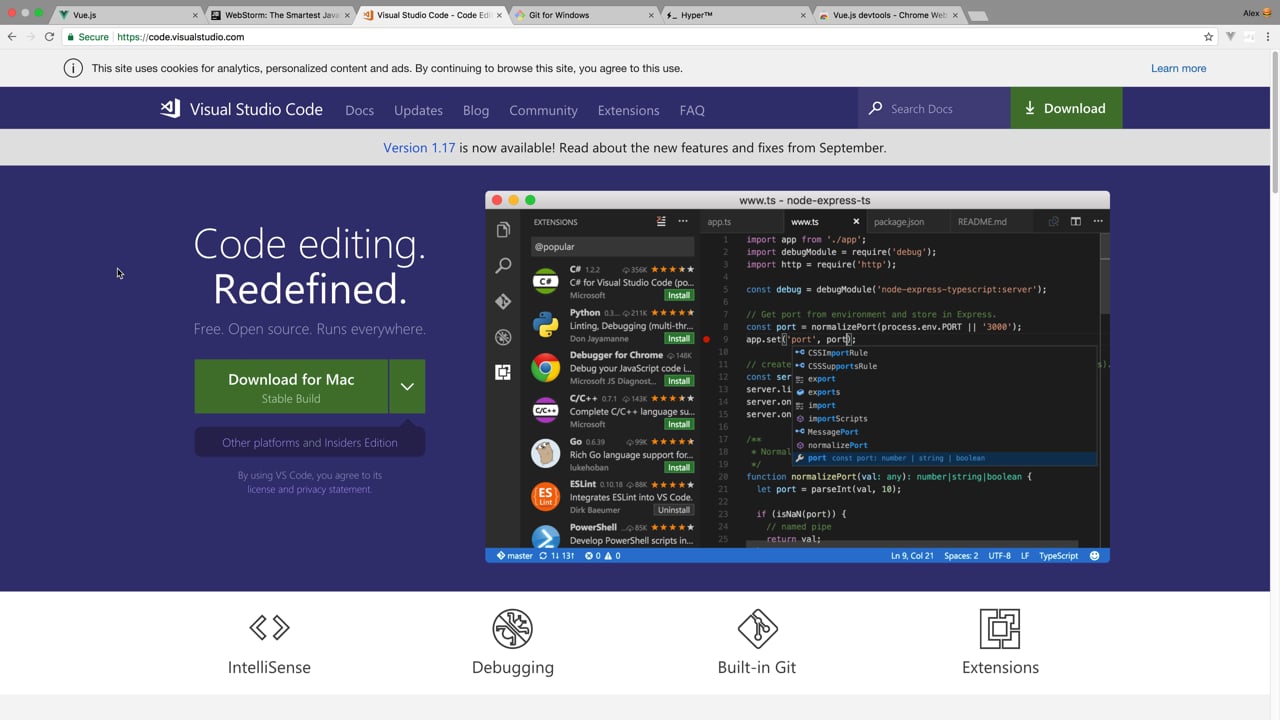Close the www.ts editor tab

point(856,222)
